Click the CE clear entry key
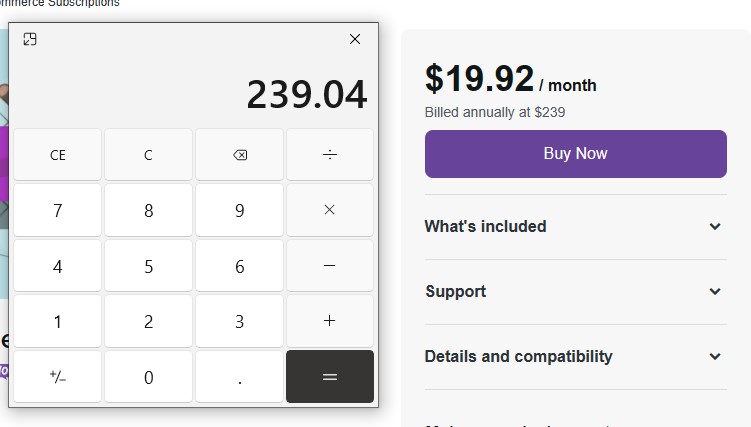The width and height of the screenshot is (751, 427). point(57,155)
